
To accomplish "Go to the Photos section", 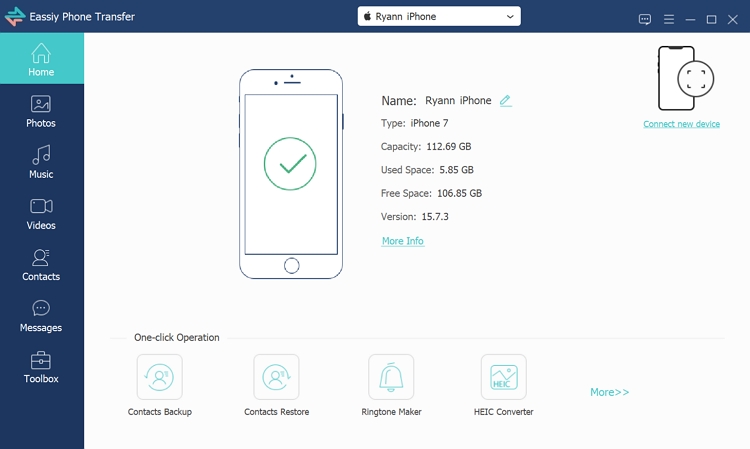I will point(41,111).
